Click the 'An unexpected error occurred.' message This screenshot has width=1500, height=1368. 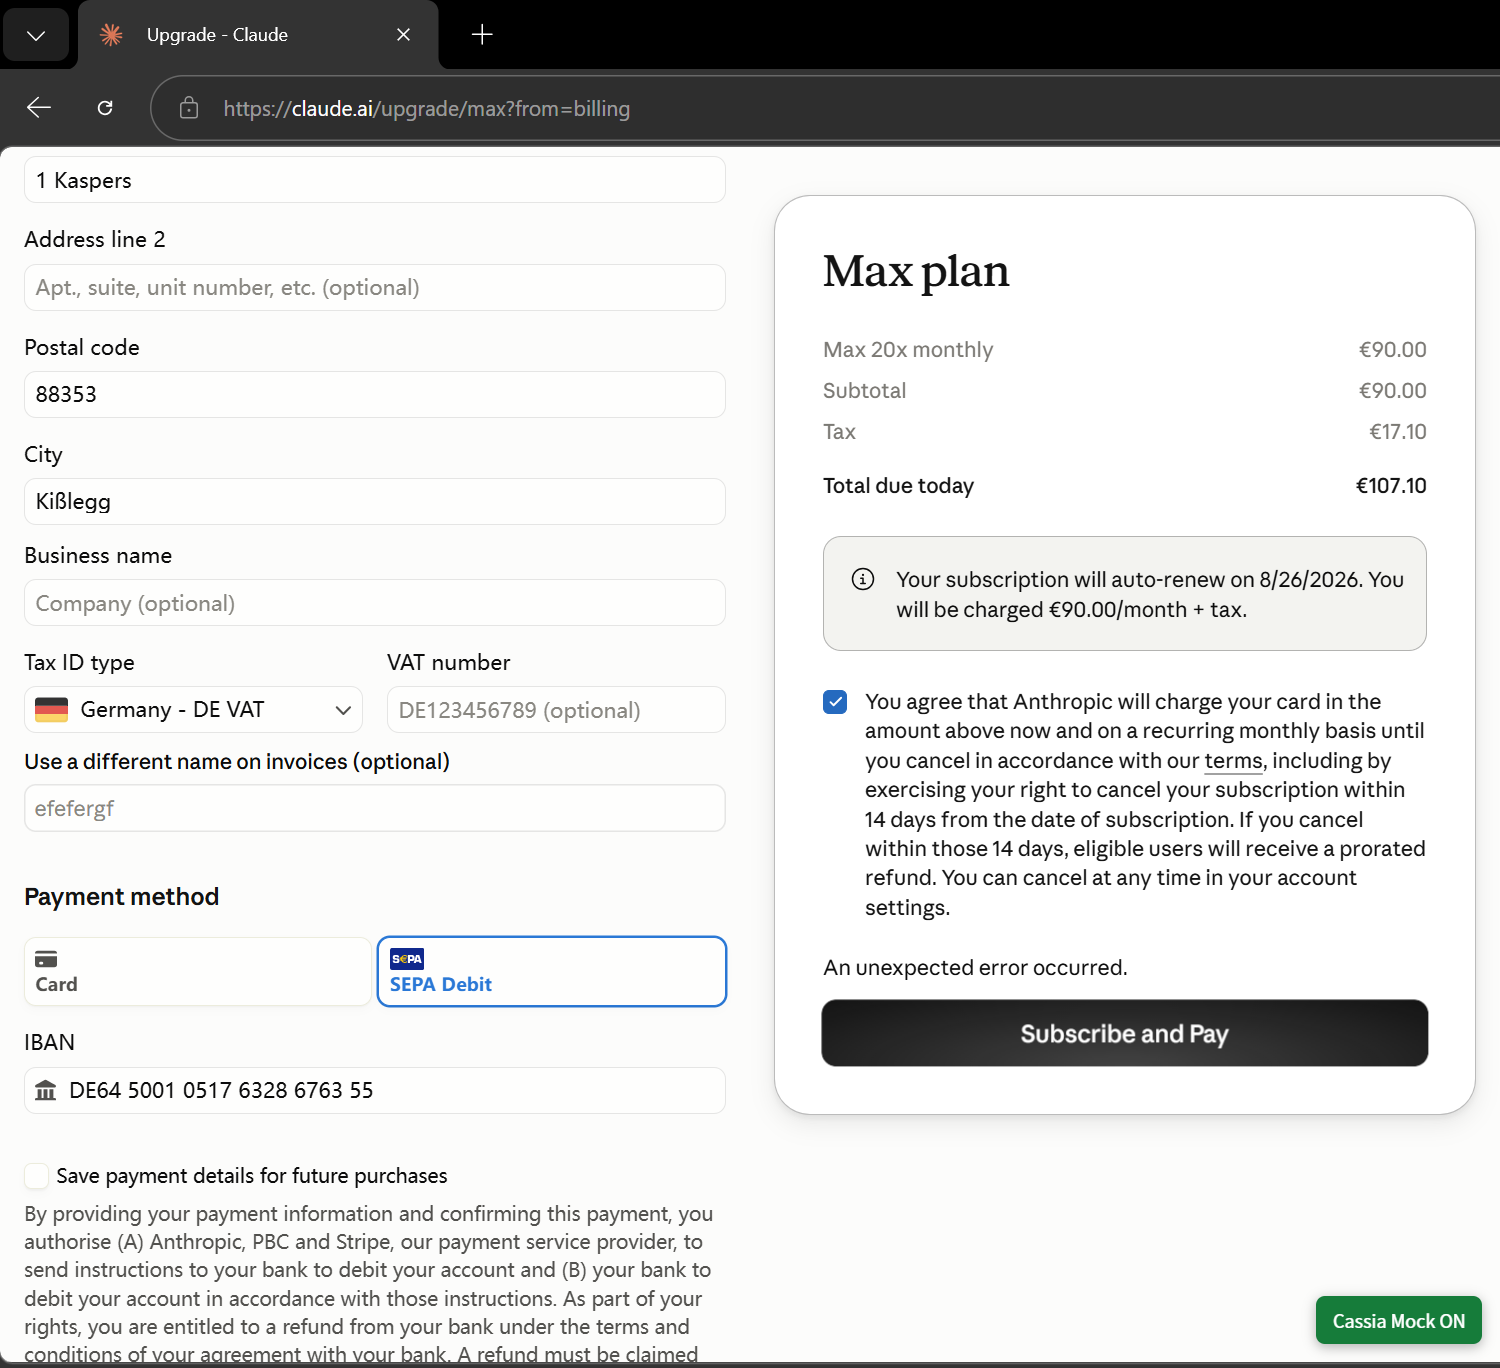975,968
